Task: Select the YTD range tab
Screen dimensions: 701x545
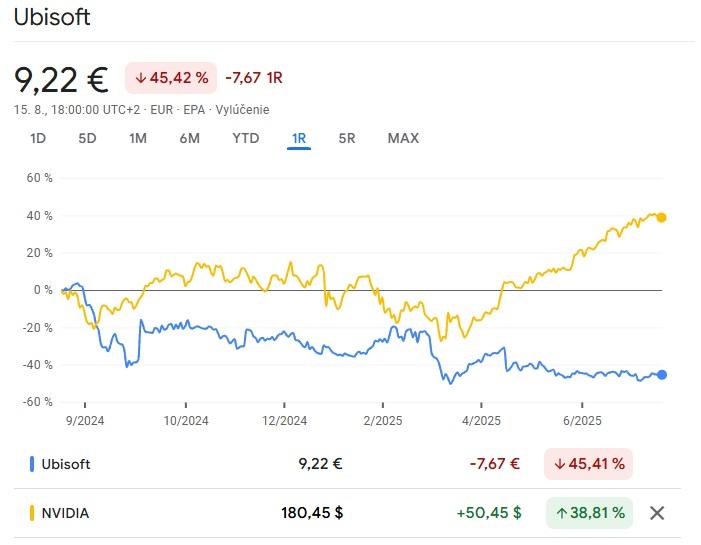Action: (245, 138)
